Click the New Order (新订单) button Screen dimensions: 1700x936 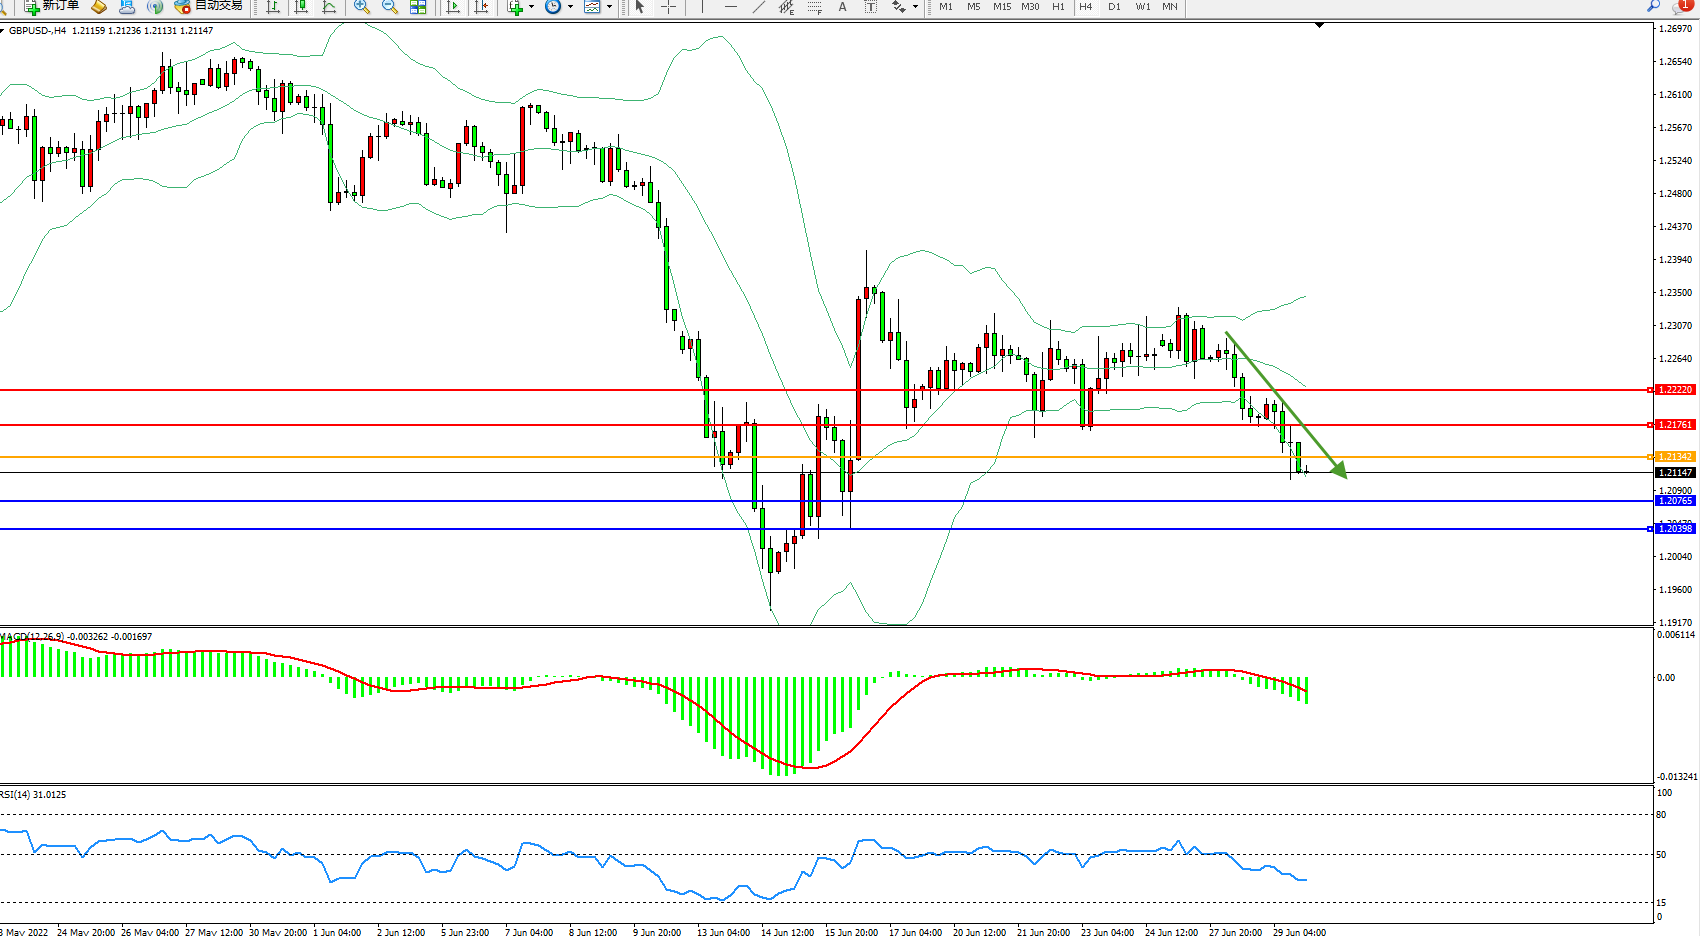52,6
